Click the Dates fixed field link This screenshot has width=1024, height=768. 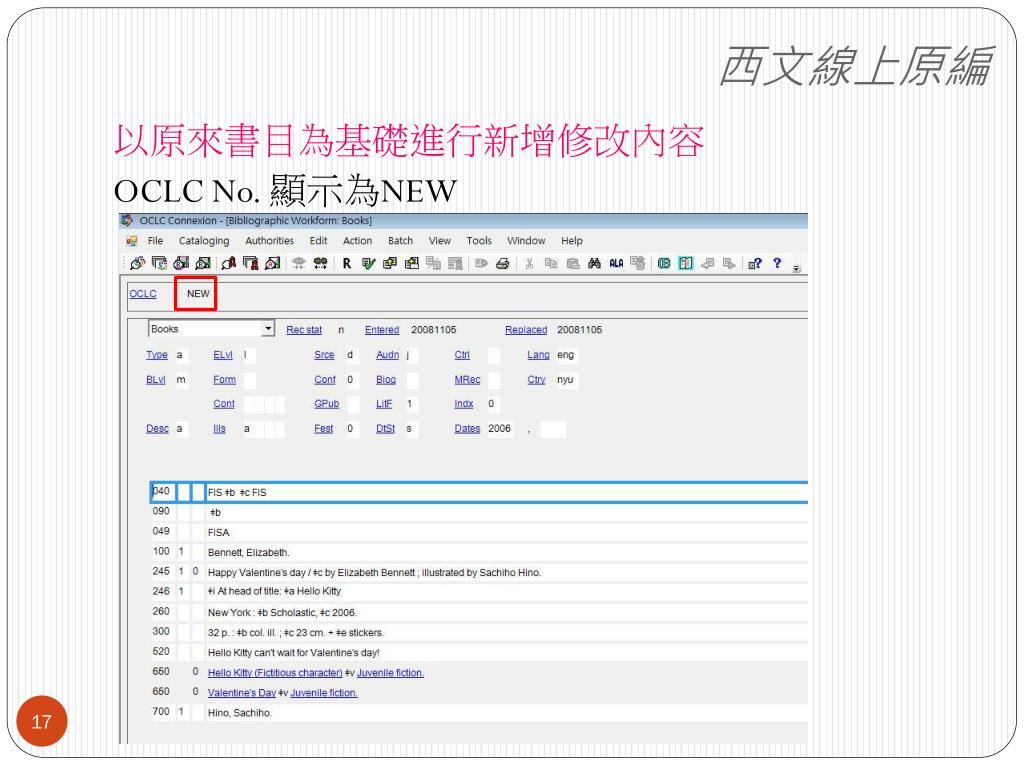(x=467, y=428)
